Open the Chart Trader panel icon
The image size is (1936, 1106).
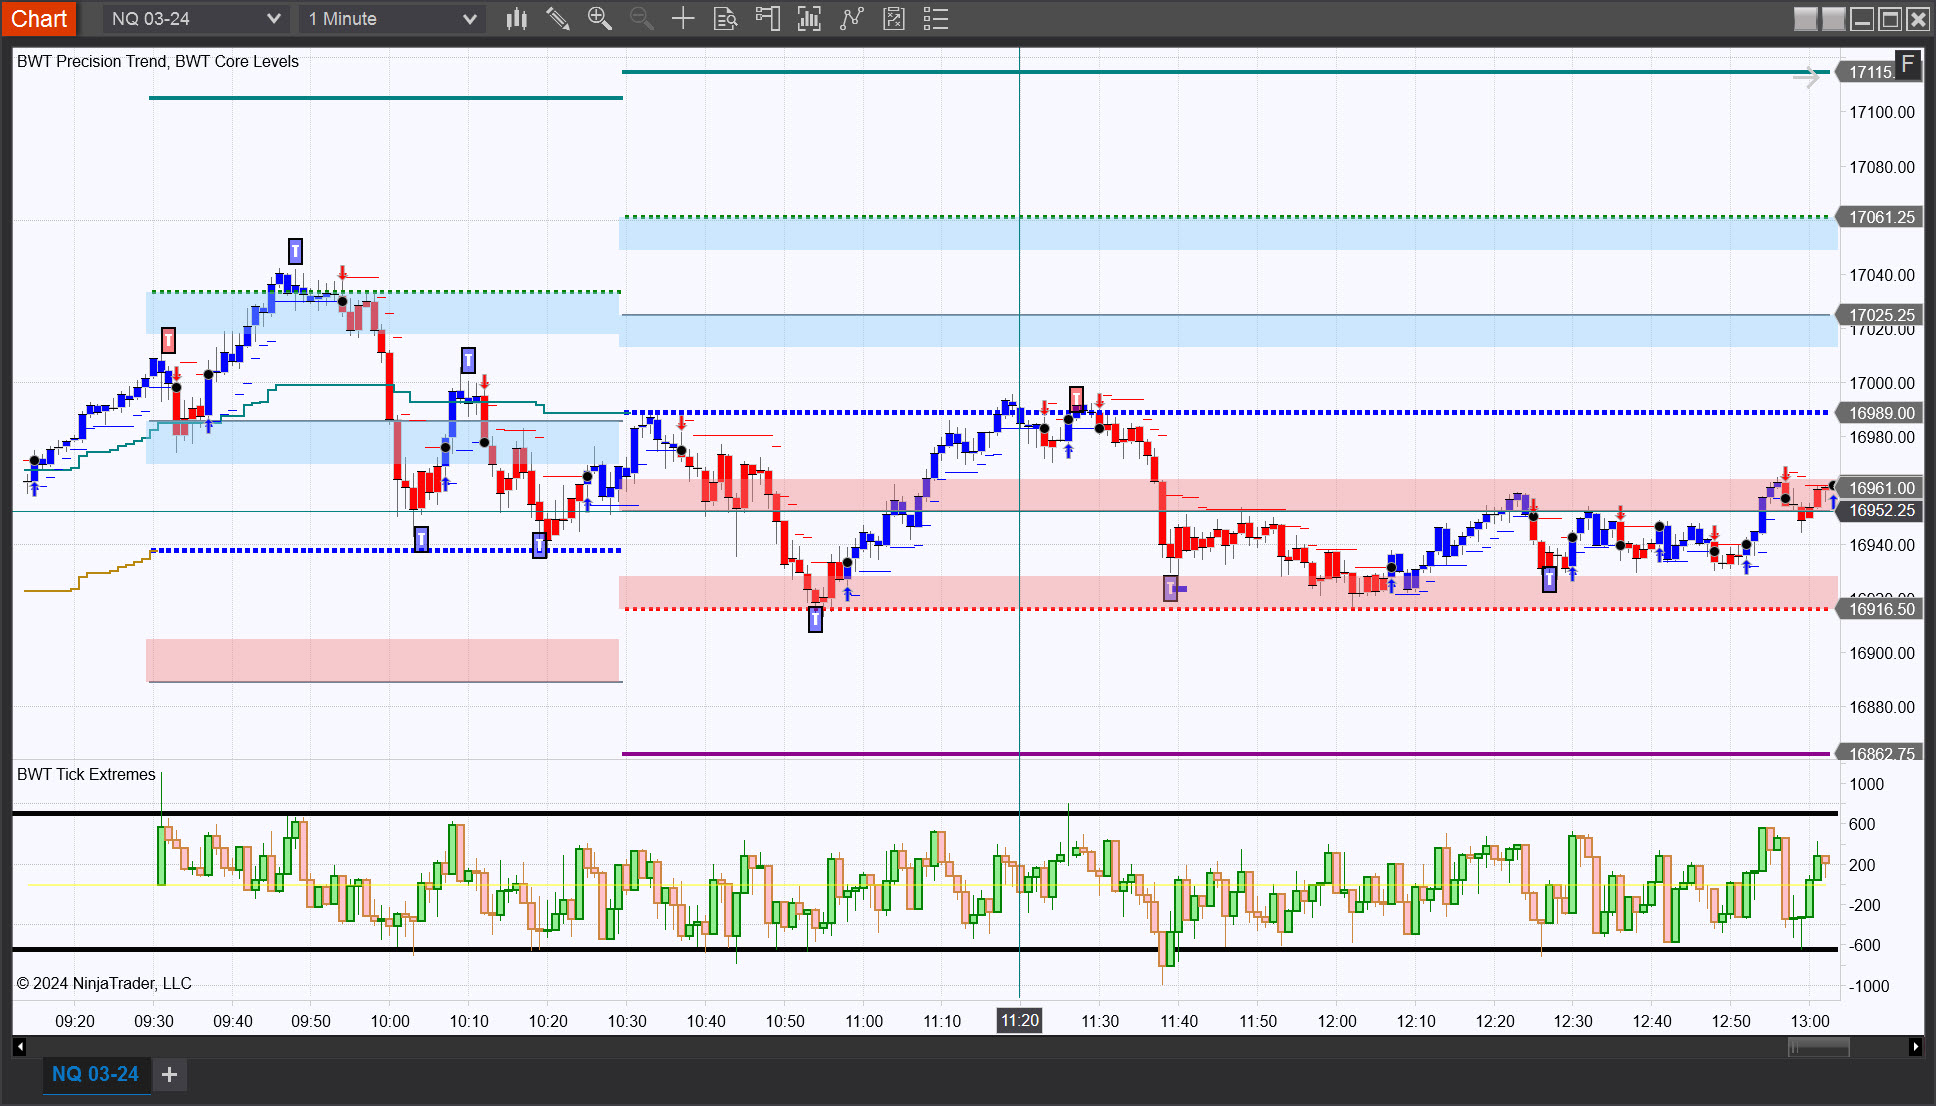(767, 19)
